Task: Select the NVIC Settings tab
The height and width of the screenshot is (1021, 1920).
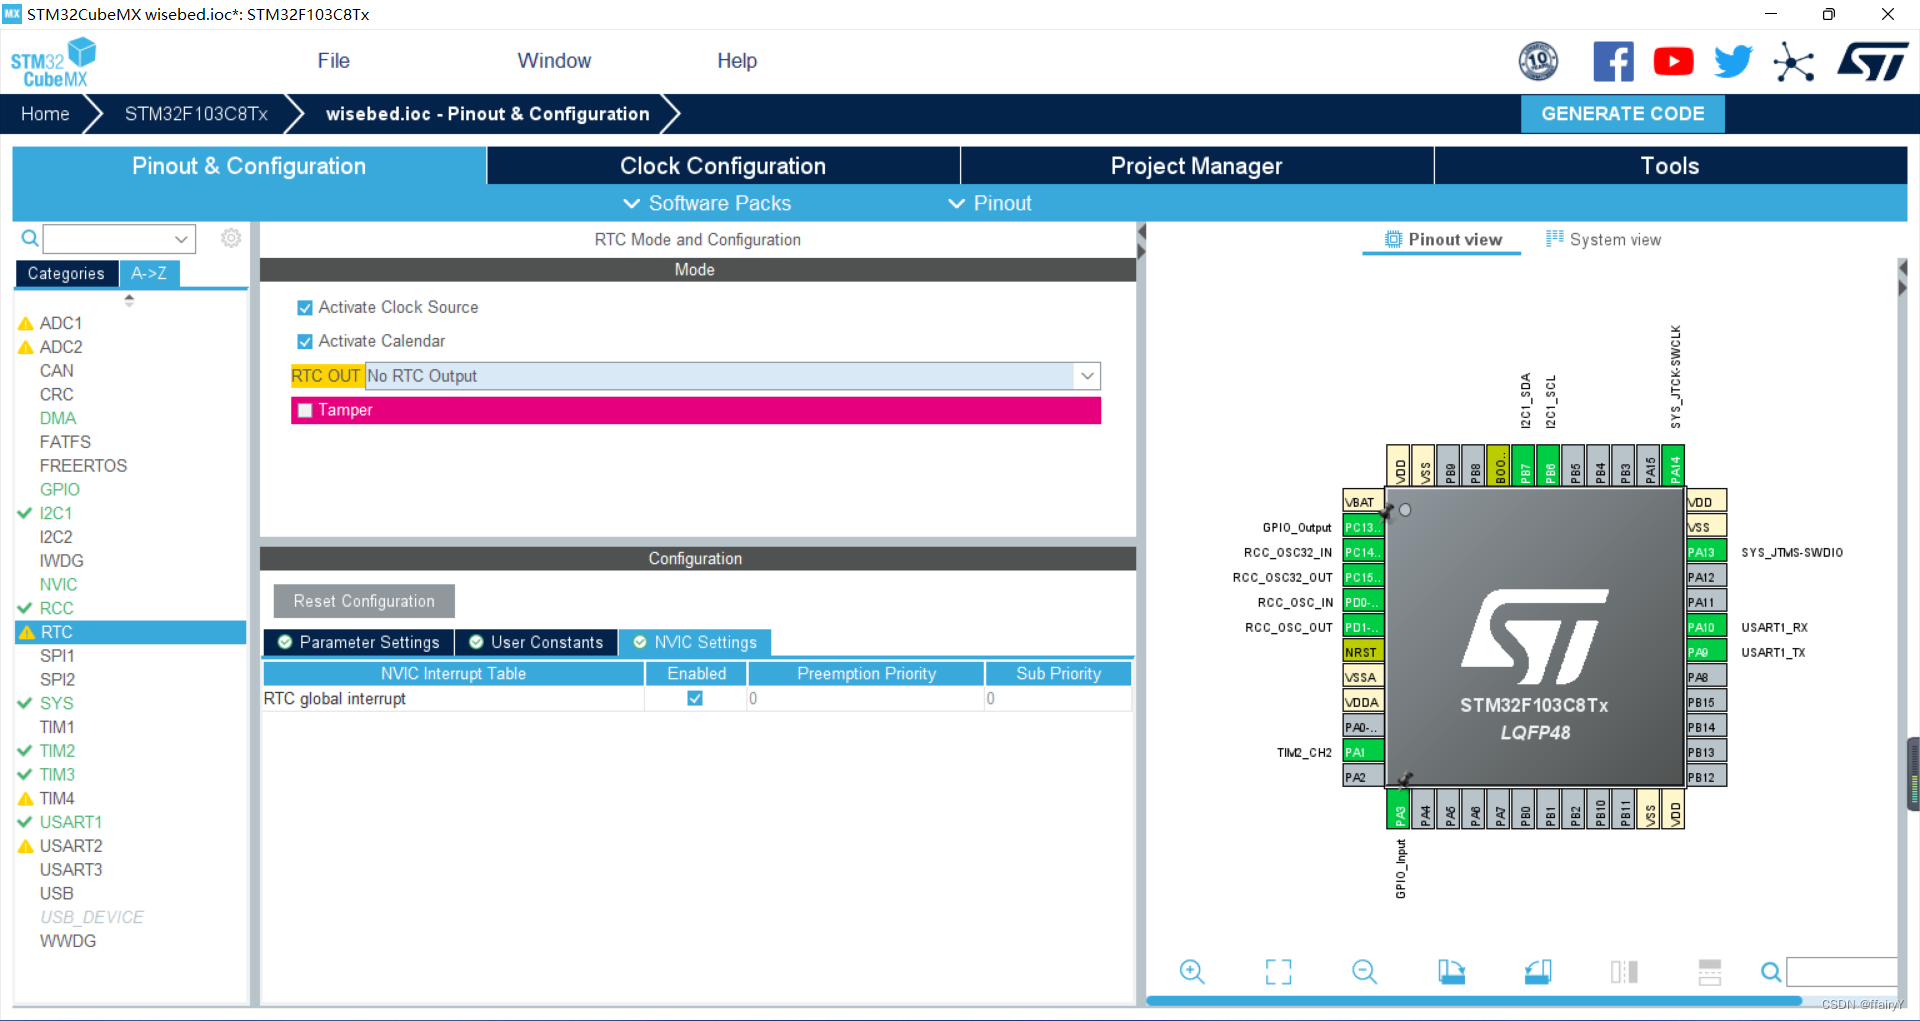Action: point(695,642)
